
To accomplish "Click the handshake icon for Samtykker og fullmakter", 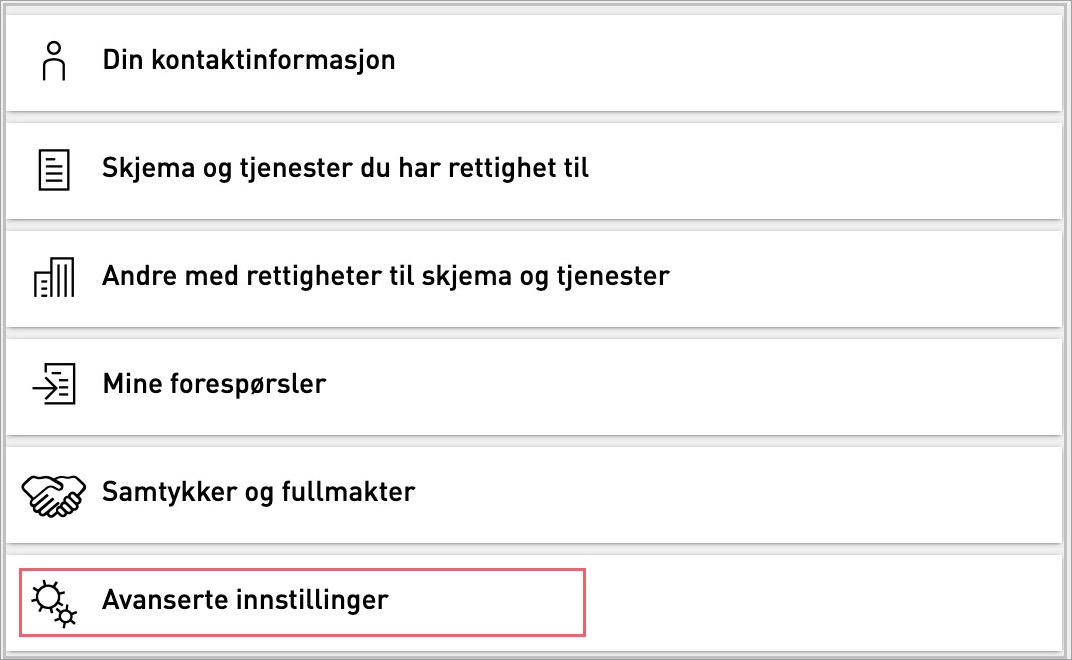I will coord(53,494).
